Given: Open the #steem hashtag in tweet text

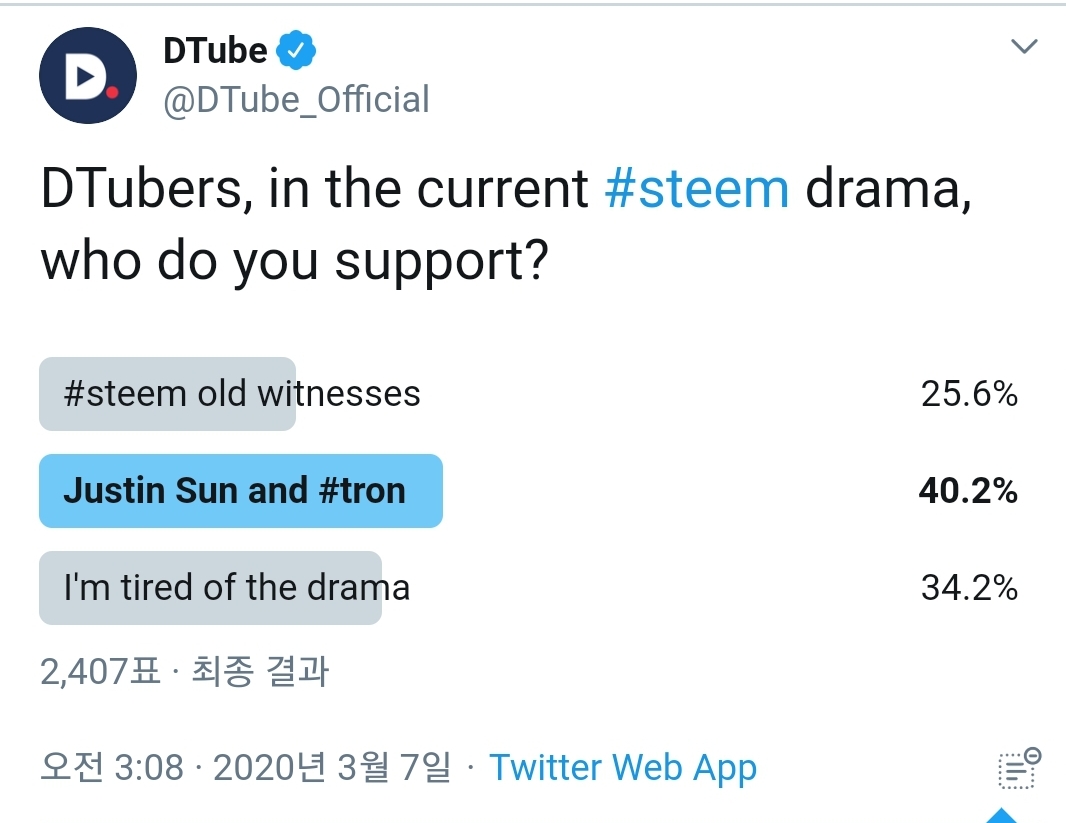Looking at the screenshot, I should pos(697,190).
